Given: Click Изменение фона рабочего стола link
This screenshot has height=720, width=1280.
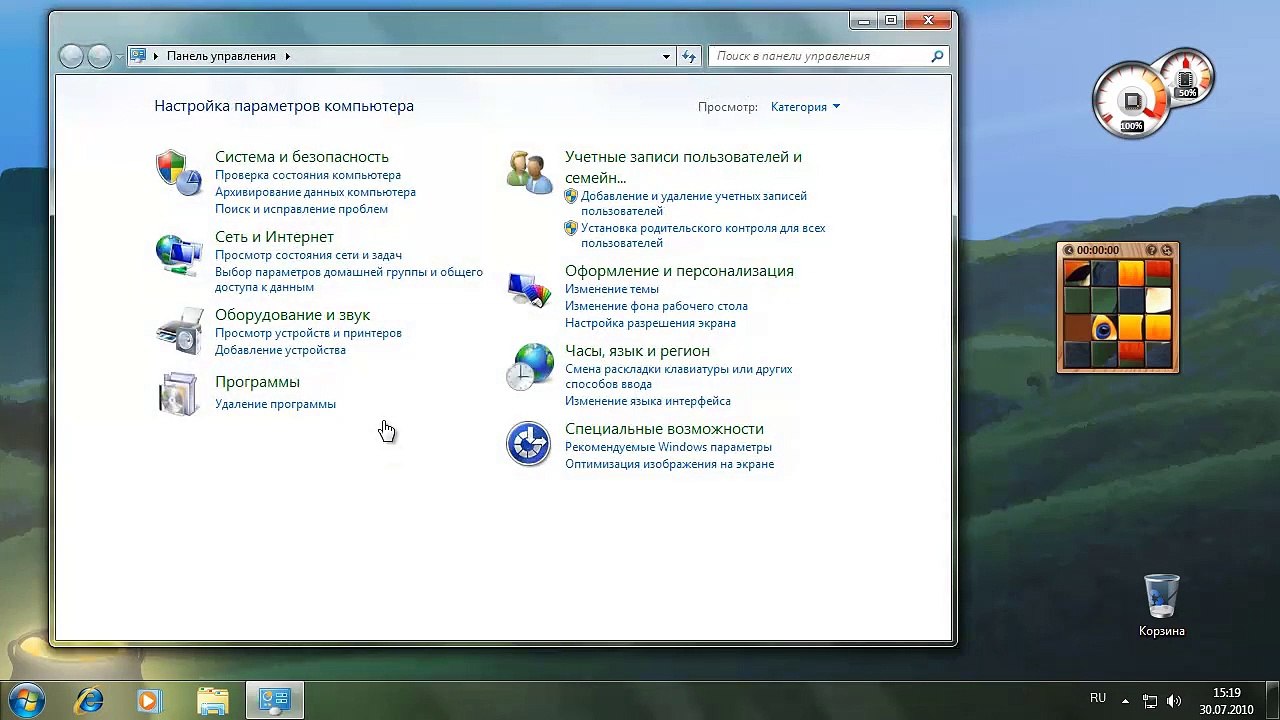Looking at the screenshot, I should pos(656,306).
